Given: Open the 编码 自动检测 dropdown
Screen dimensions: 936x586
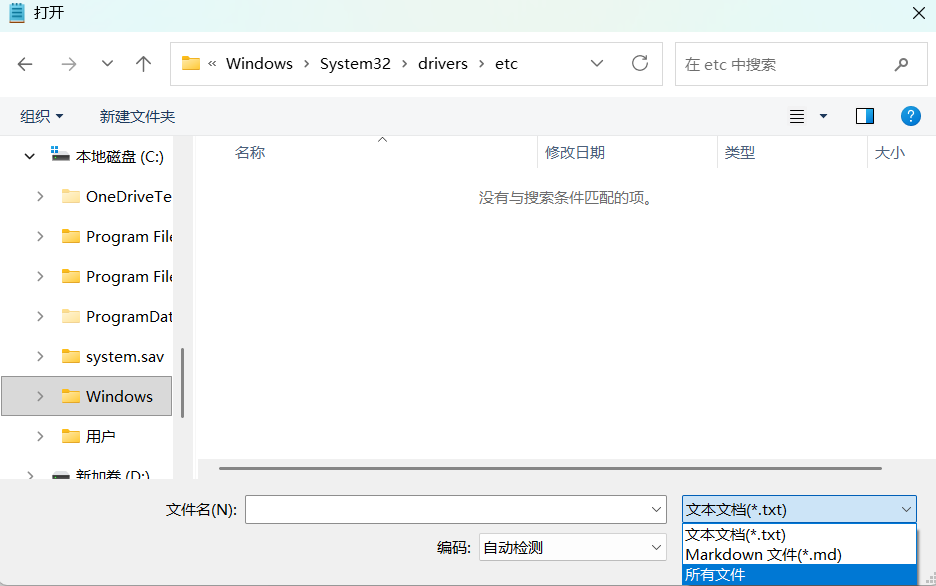Looking at the screenshot, I should (x=572, y=547).
